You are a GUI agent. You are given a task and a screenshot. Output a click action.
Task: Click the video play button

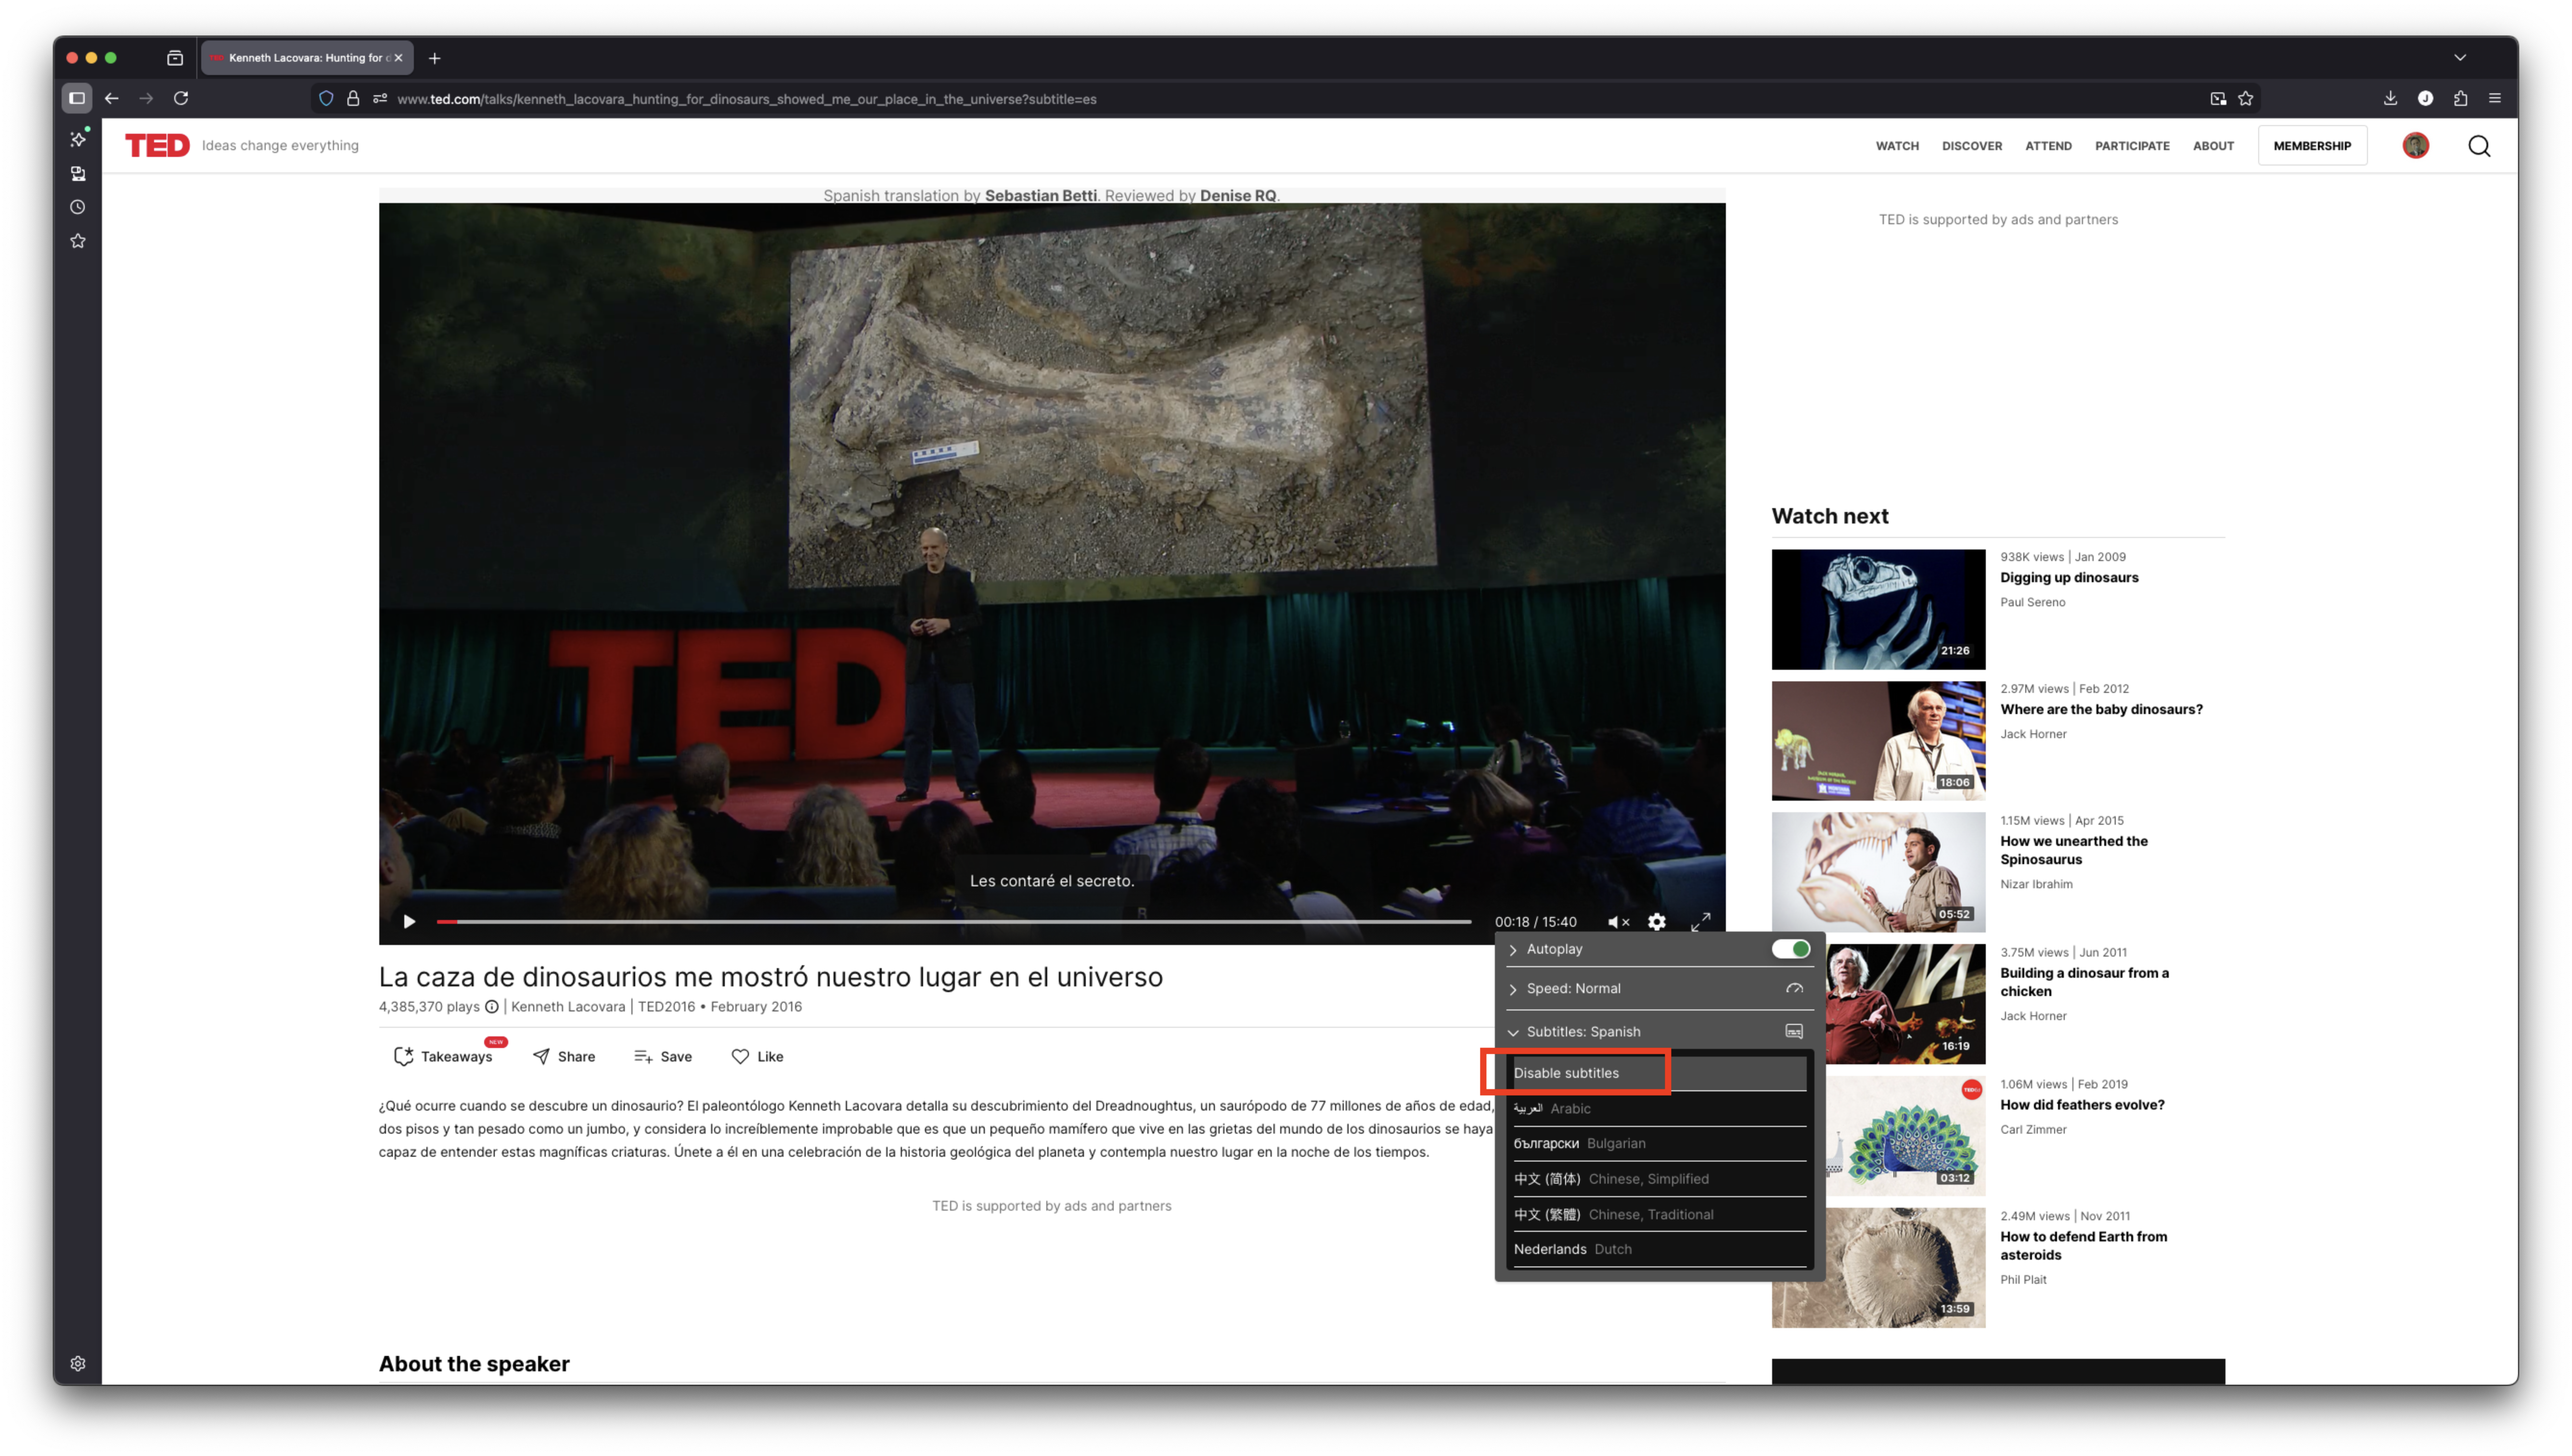[409, 921]
